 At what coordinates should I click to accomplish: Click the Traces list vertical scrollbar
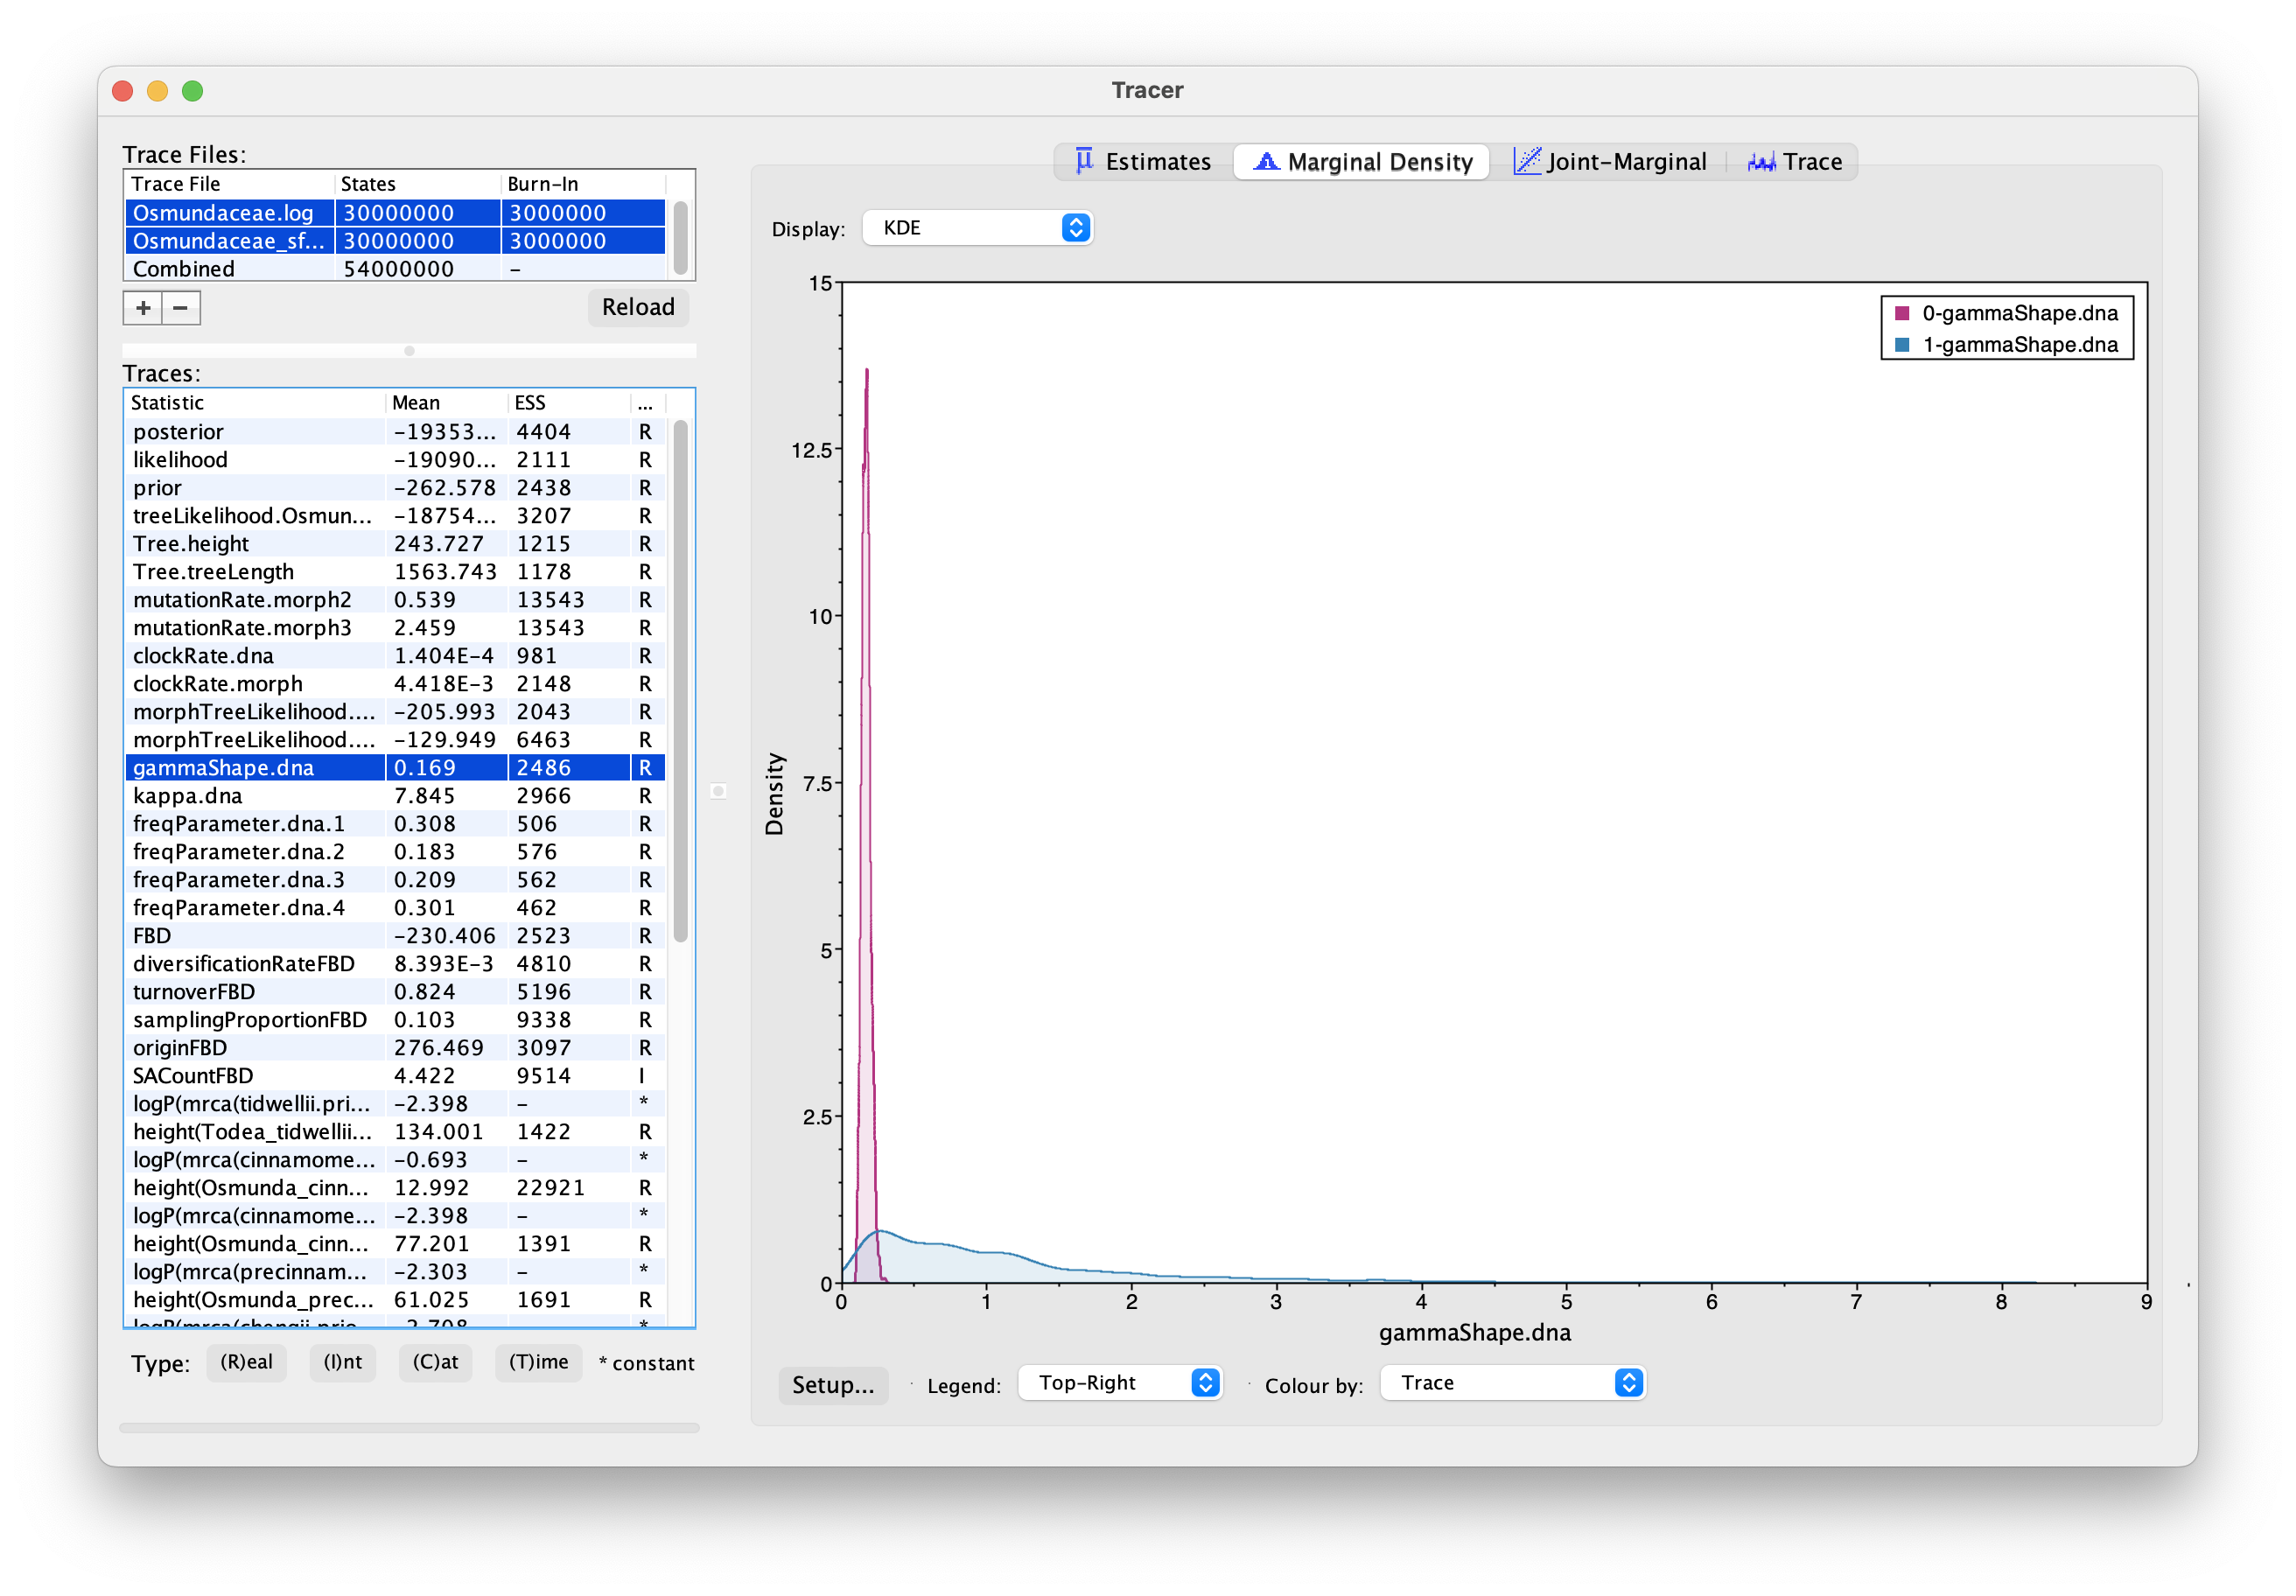click(681, 681)
